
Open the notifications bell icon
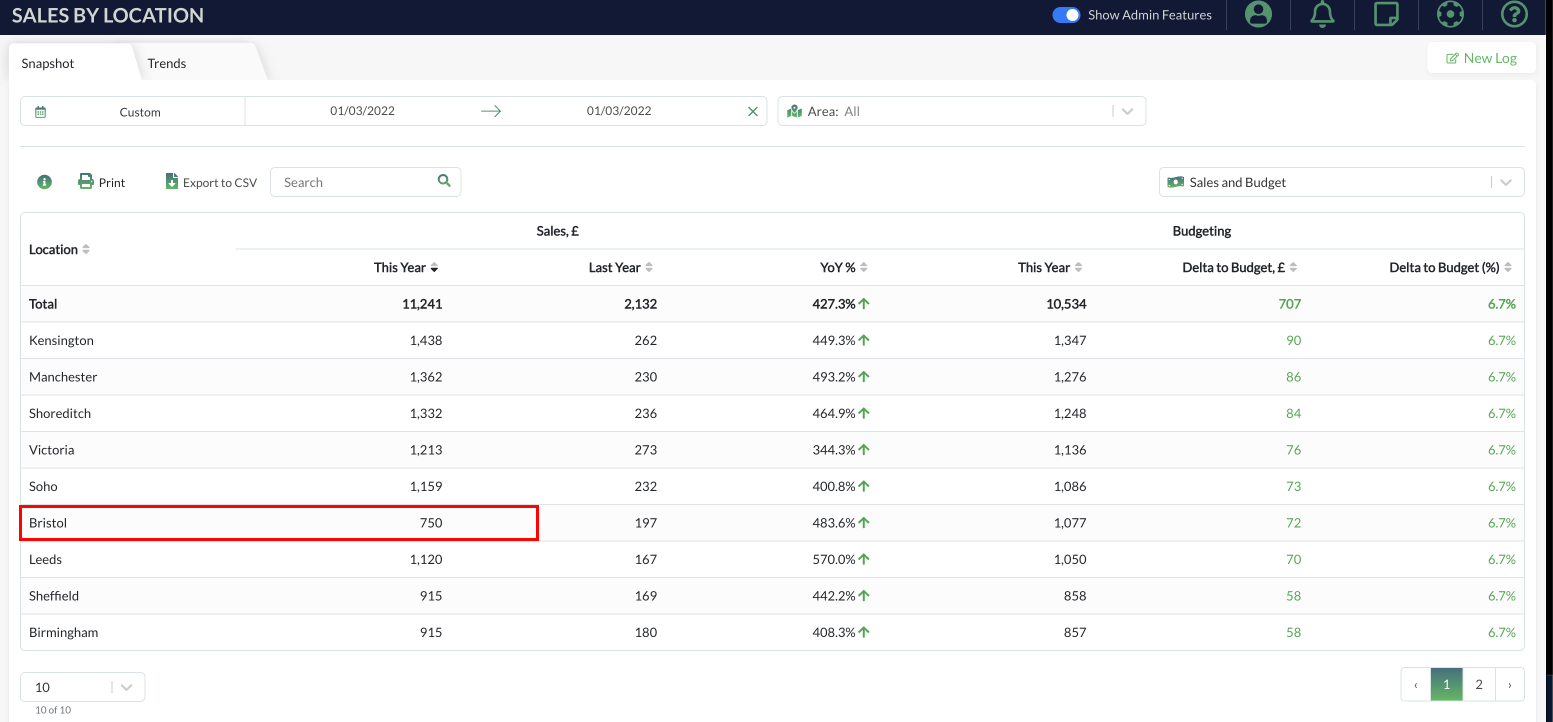(x=1322, y=14)
